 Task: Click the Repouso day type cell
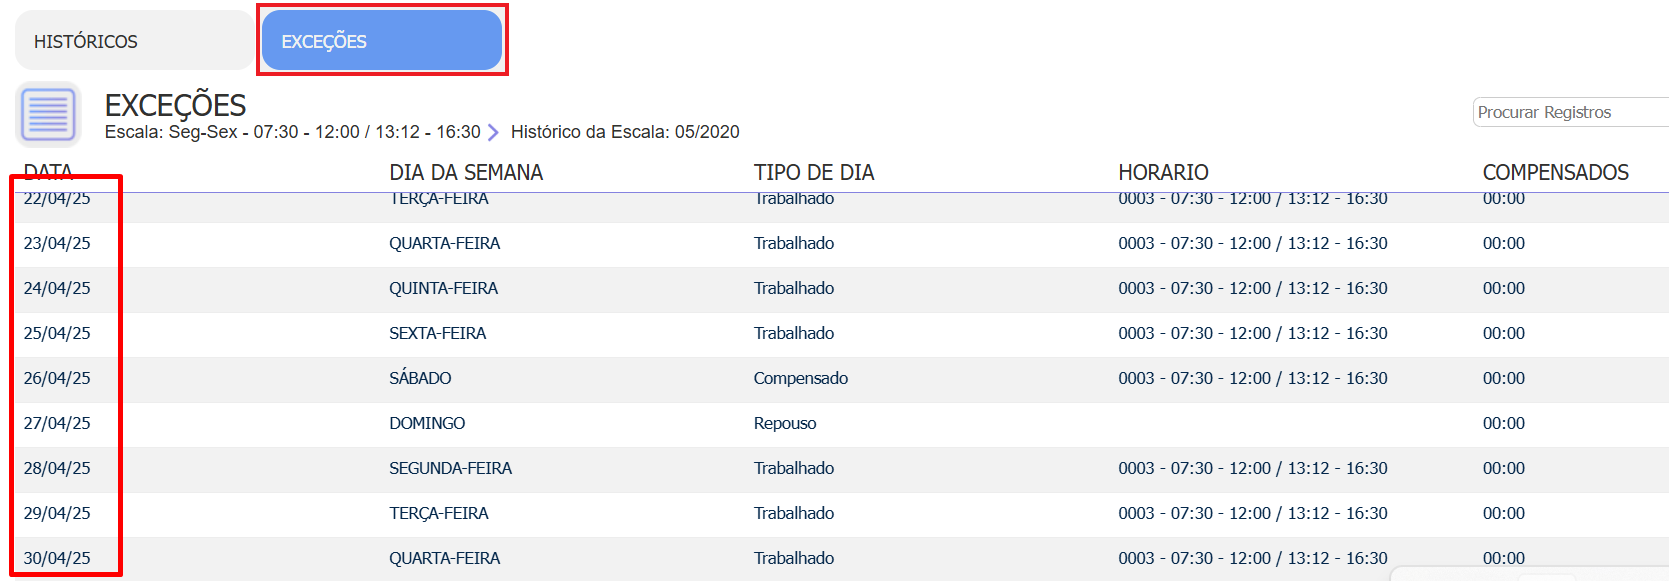pos(785,423)
